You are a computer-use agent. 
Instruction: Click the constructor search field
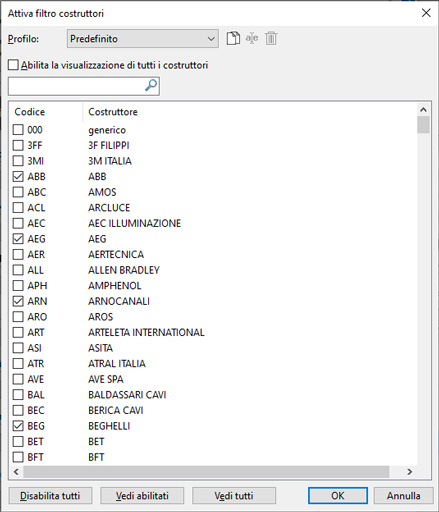point(84,86)
